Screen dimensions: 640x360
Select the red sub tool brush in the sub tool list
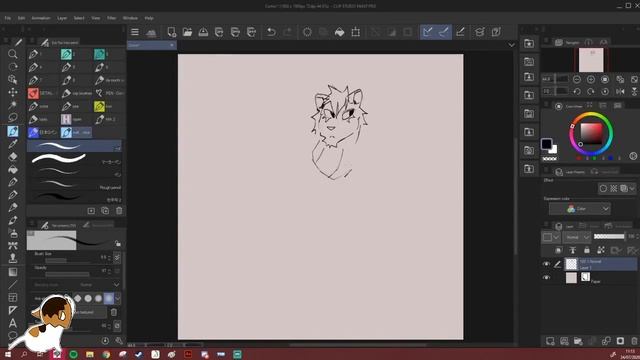coord(33,93)
